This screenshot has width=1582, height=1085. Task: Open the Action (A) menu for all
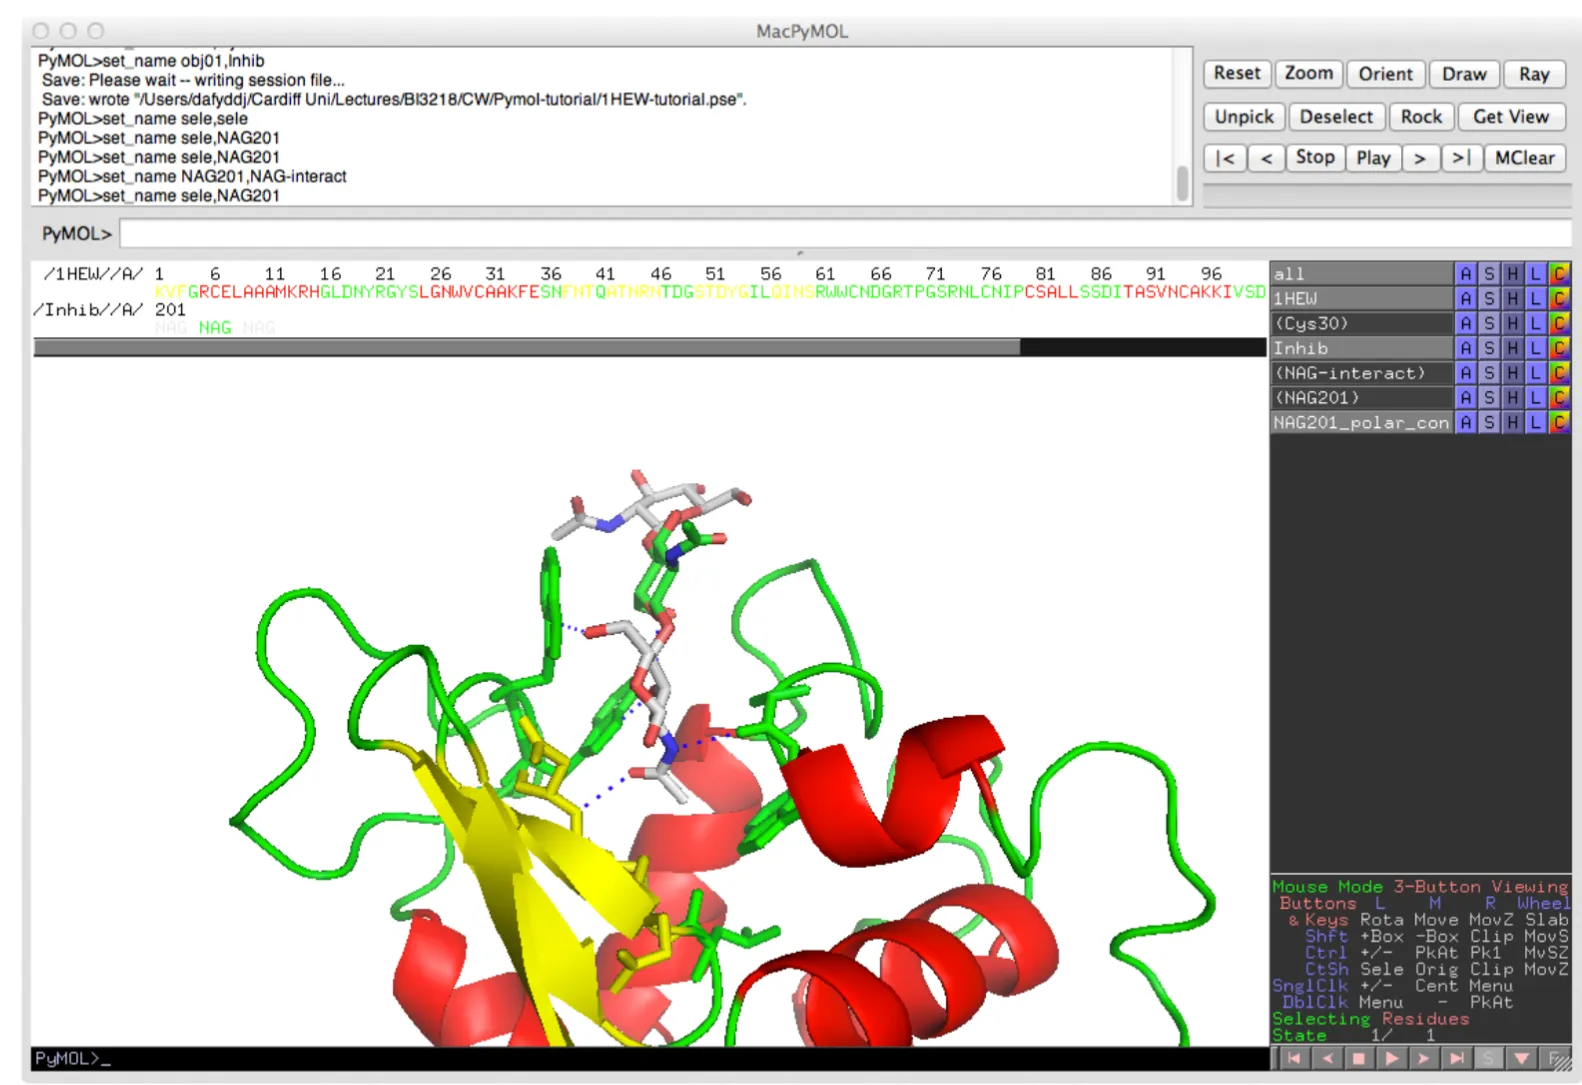(x=1465, y=274)
